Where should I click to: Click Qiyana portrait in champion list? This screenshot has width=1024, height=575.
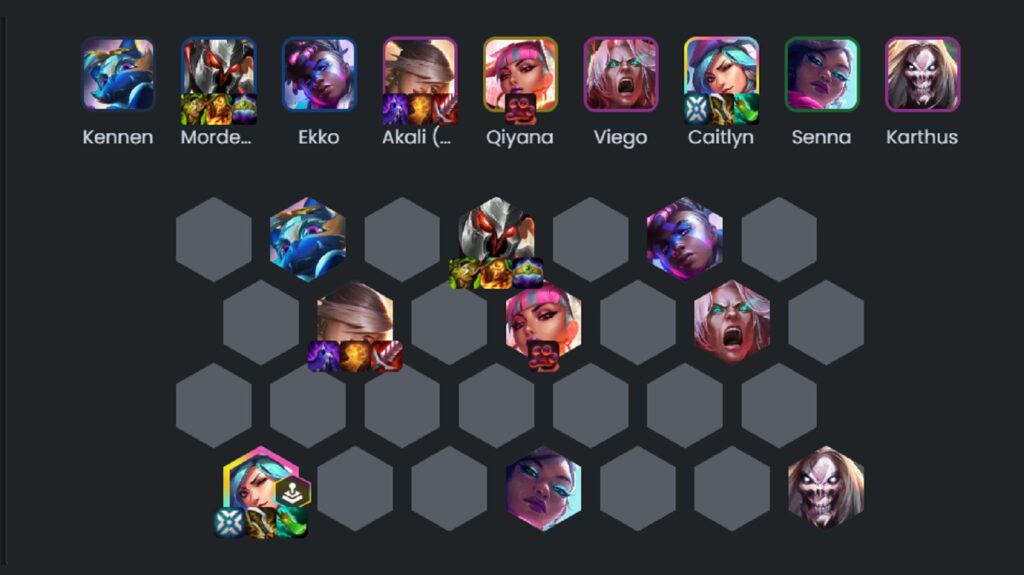click(x=520, y=74)
